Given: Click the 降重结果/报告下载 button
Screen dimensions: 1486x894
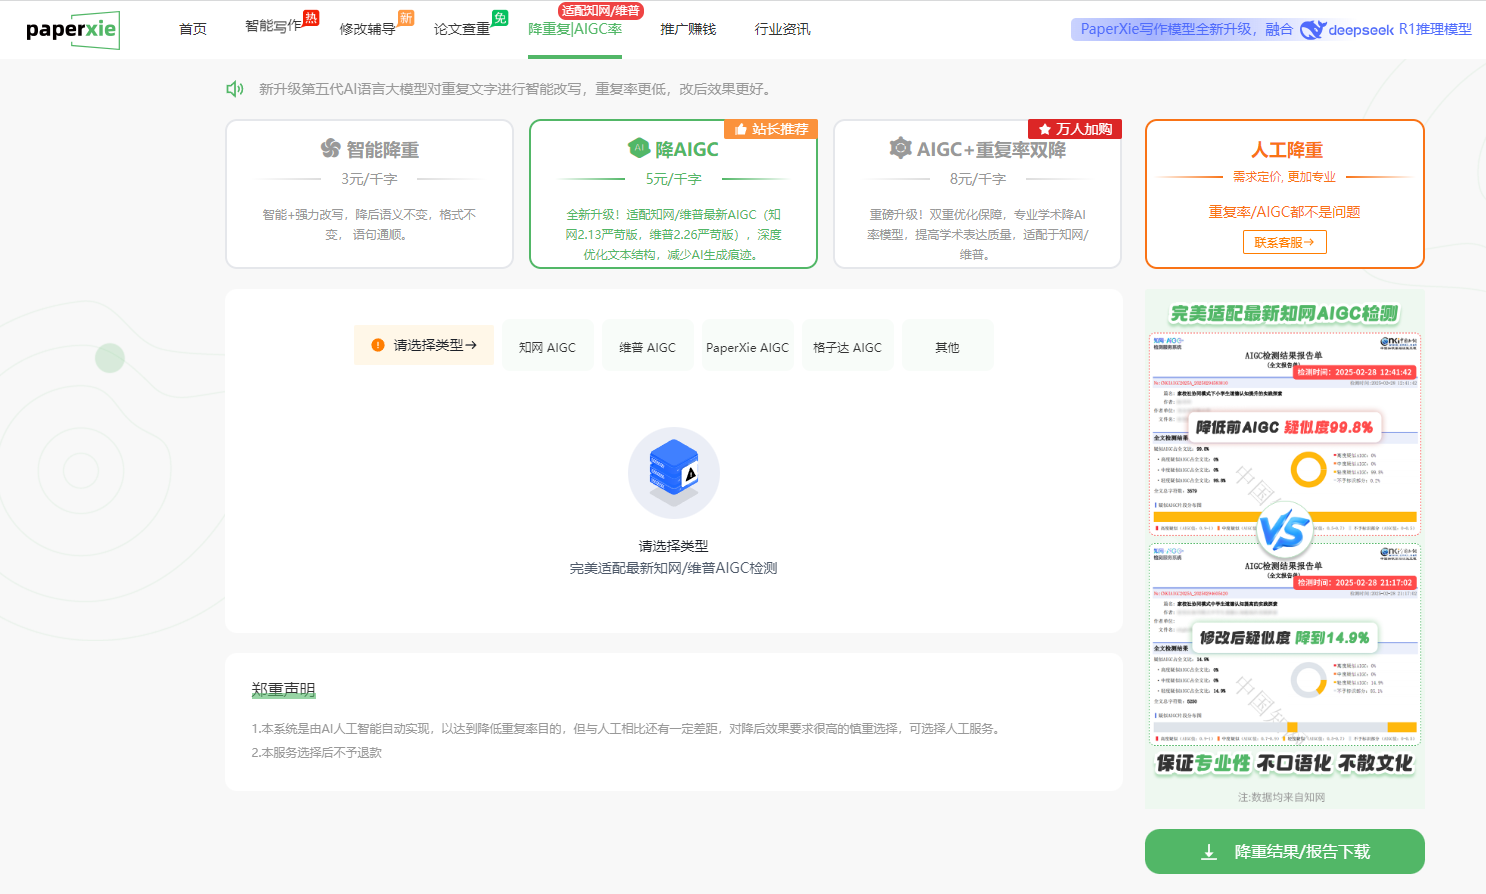Looking at the screenshot, I should click(1285, 851).
